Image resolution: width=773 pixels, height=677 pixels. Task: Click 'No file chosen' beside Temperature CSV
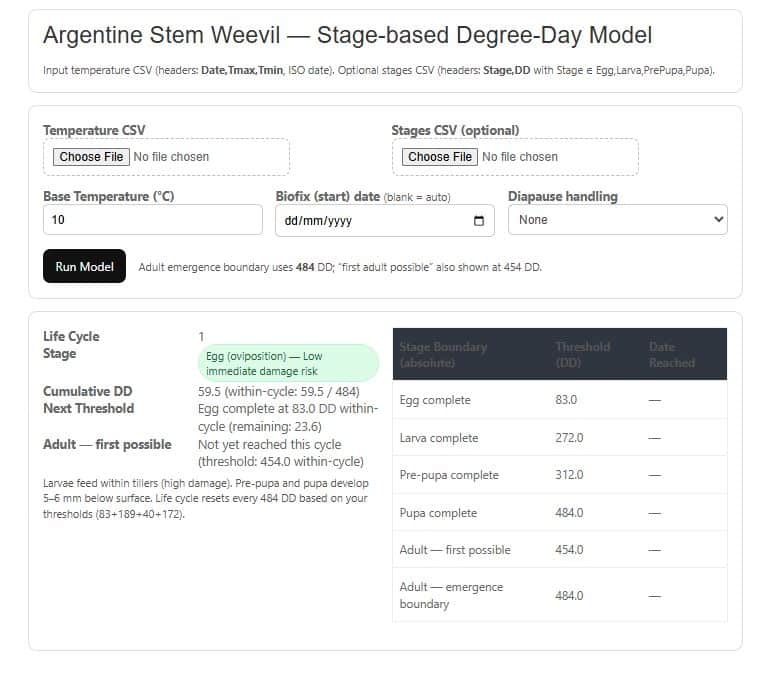171,157
